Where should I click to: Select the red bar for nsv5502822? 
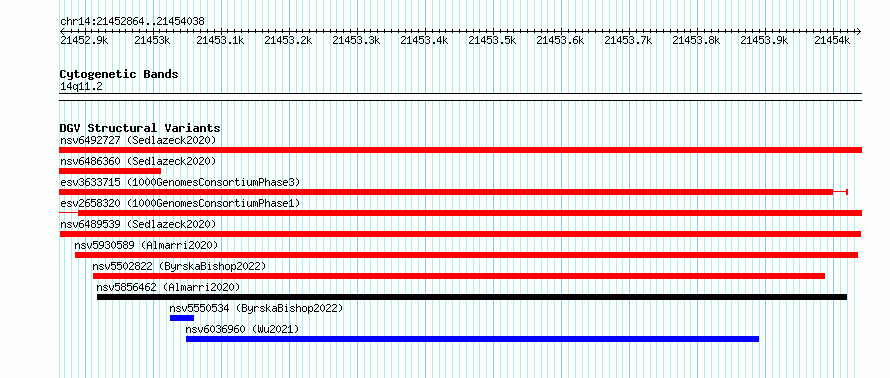coord(459,276)
